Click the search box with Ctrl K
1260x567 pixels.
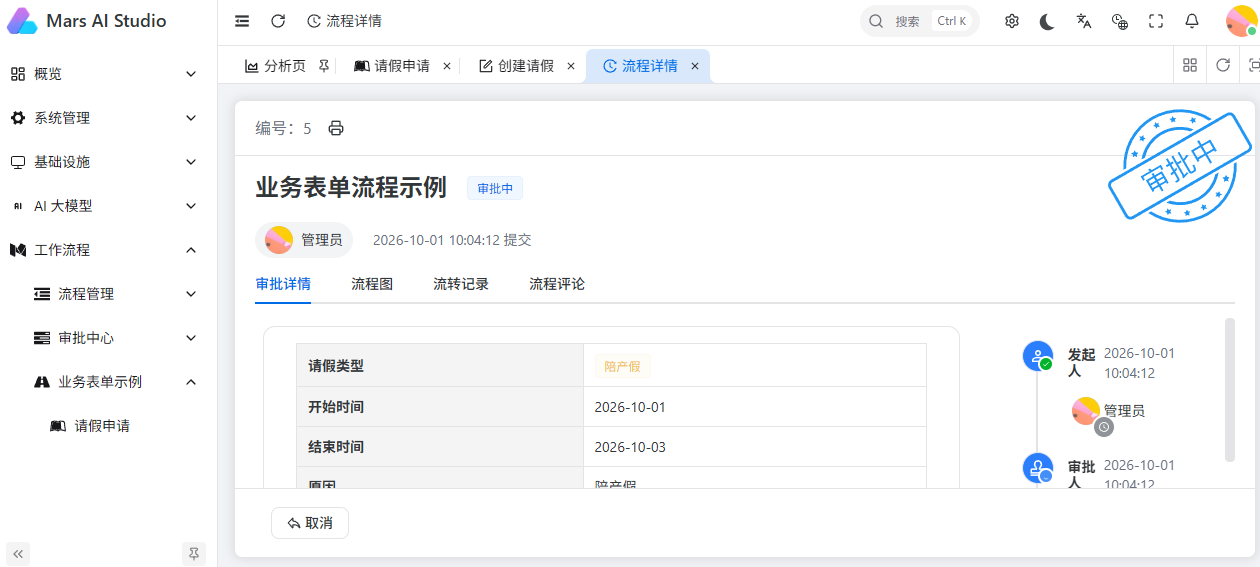coord(920,21)
